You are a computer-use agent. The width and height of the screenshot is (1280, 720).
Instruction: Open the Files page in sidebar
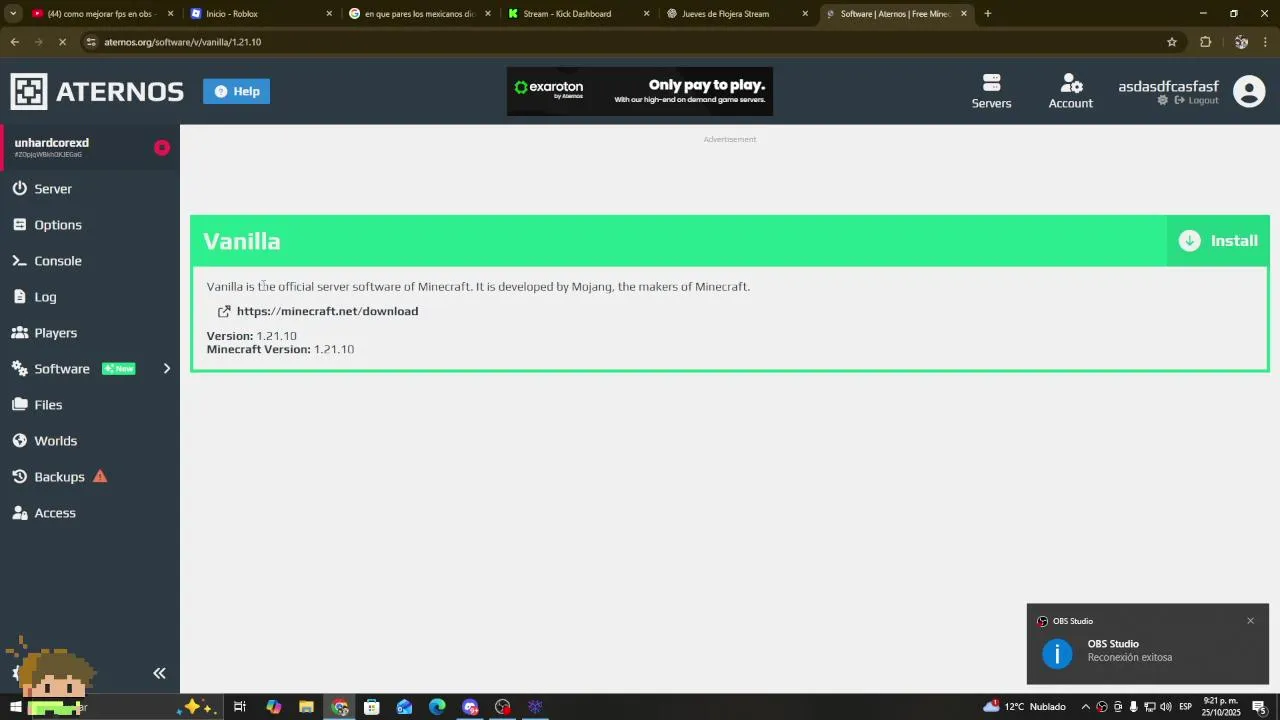pos(48,405)
